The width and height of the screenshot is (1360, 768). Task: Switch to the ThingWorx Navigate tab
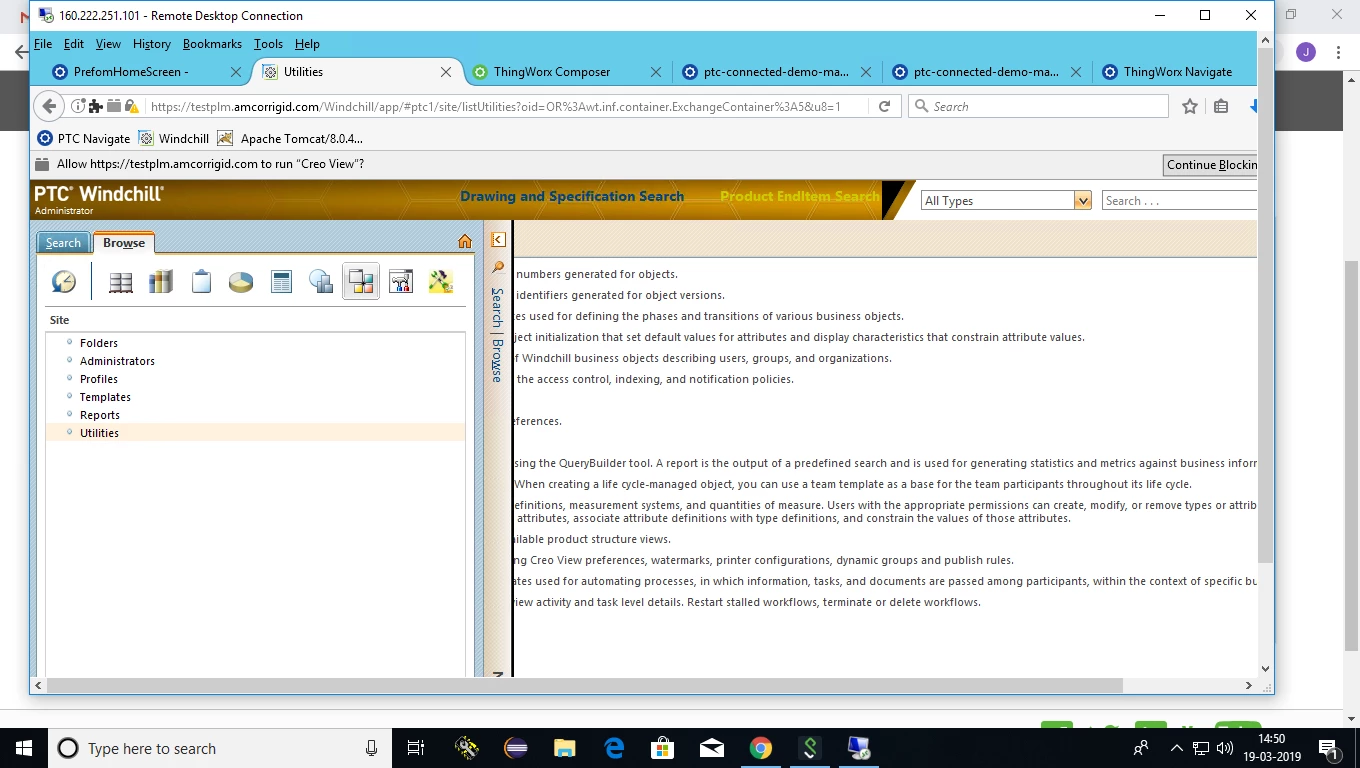click(1175, 72)
